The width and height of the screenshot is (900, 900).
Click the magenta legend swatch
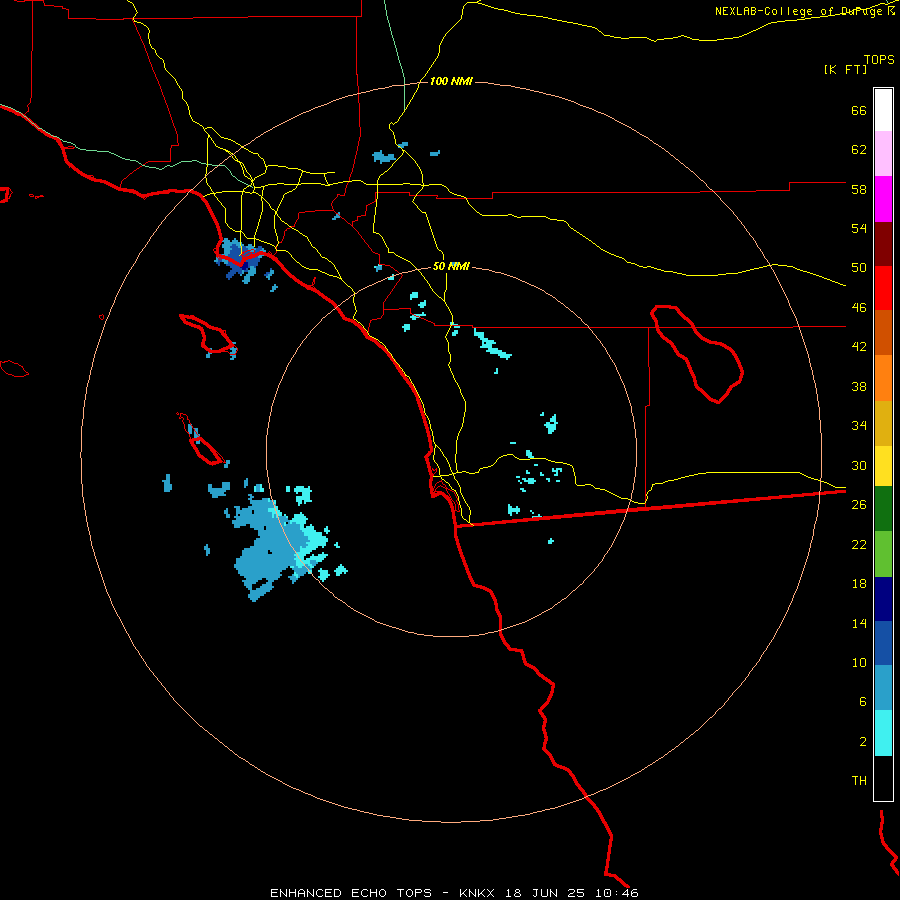(883, 199)
